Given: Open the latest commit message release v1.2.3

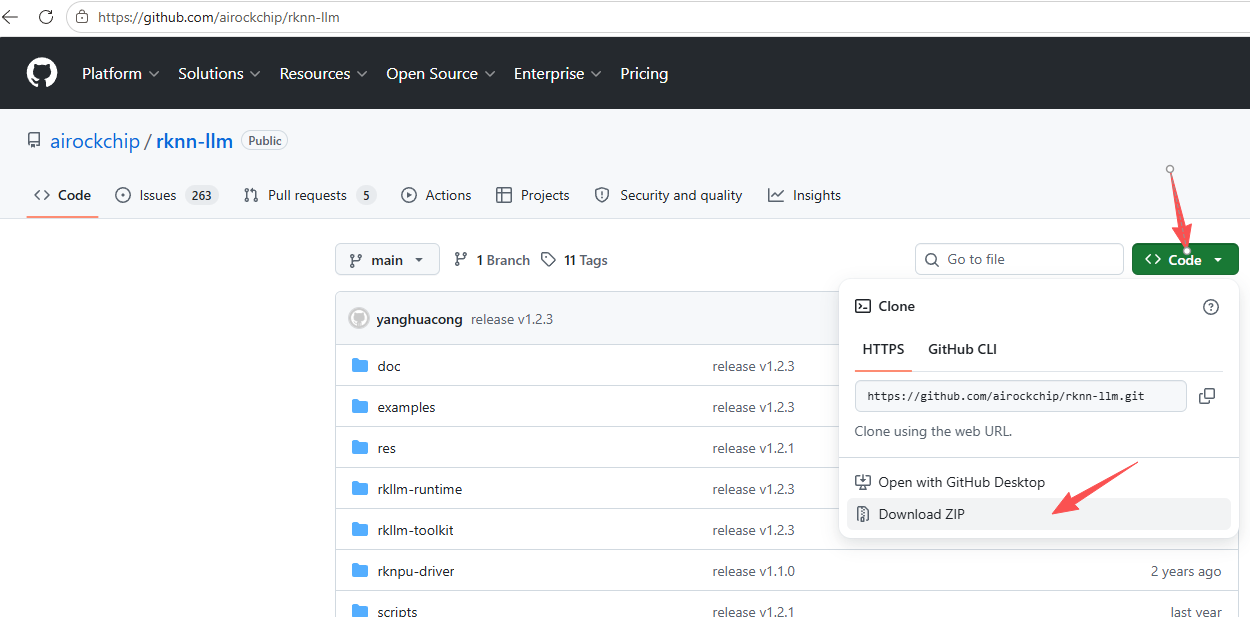Looking at the screenshot, I should (x=512, y=319).
